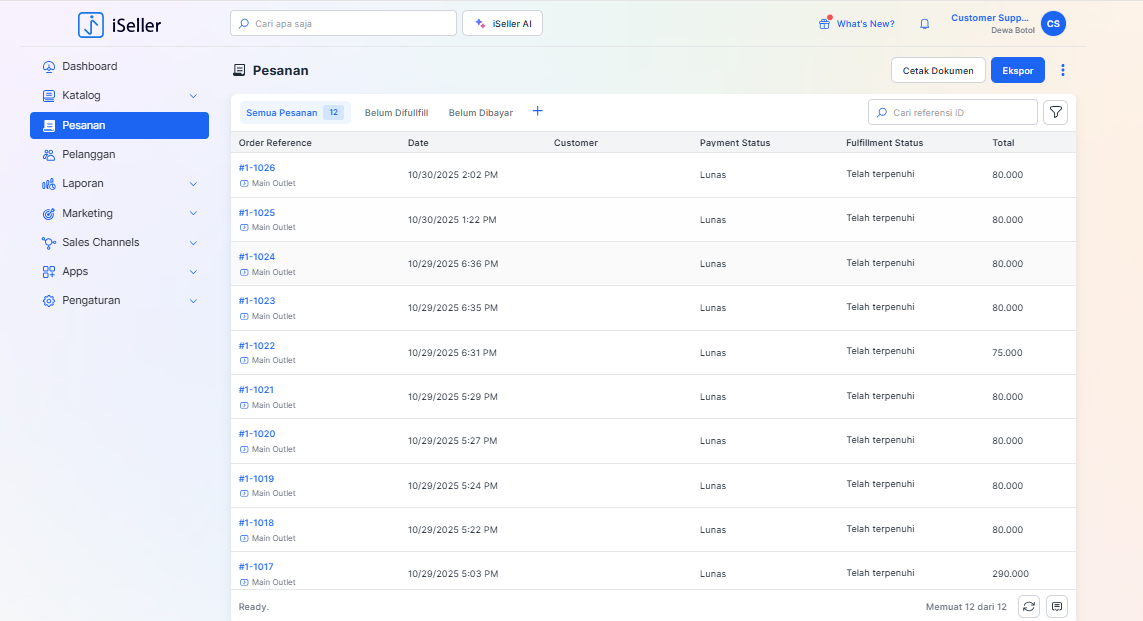Click the iSeller logo

pos(119,25)
